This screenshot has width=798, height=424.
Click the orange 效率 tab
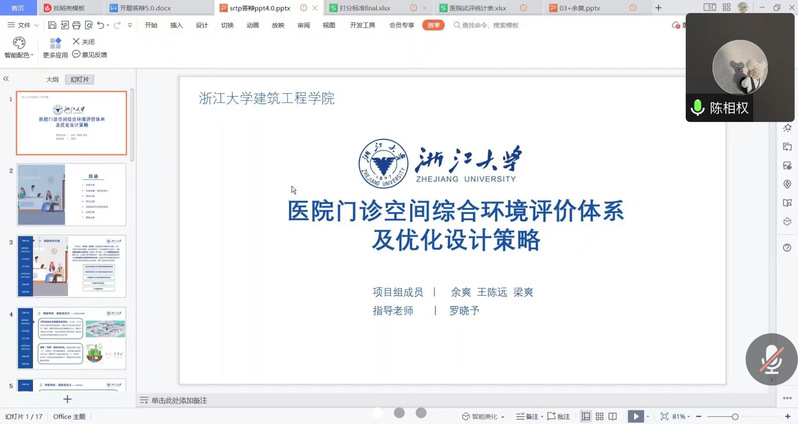pos(433,25)
